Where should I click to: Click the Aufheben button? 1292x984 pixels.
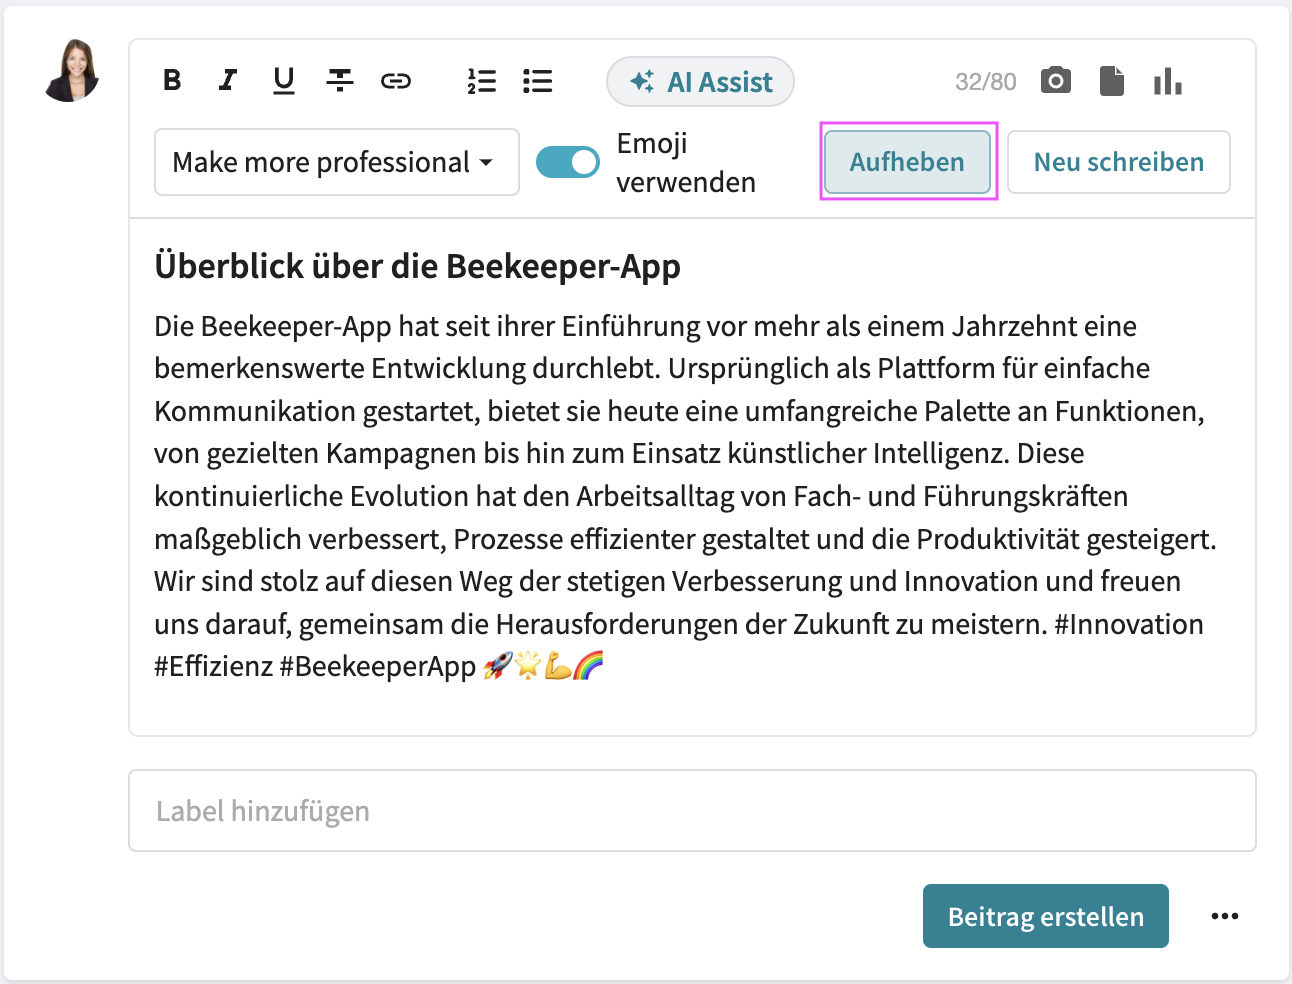[907, 161]
